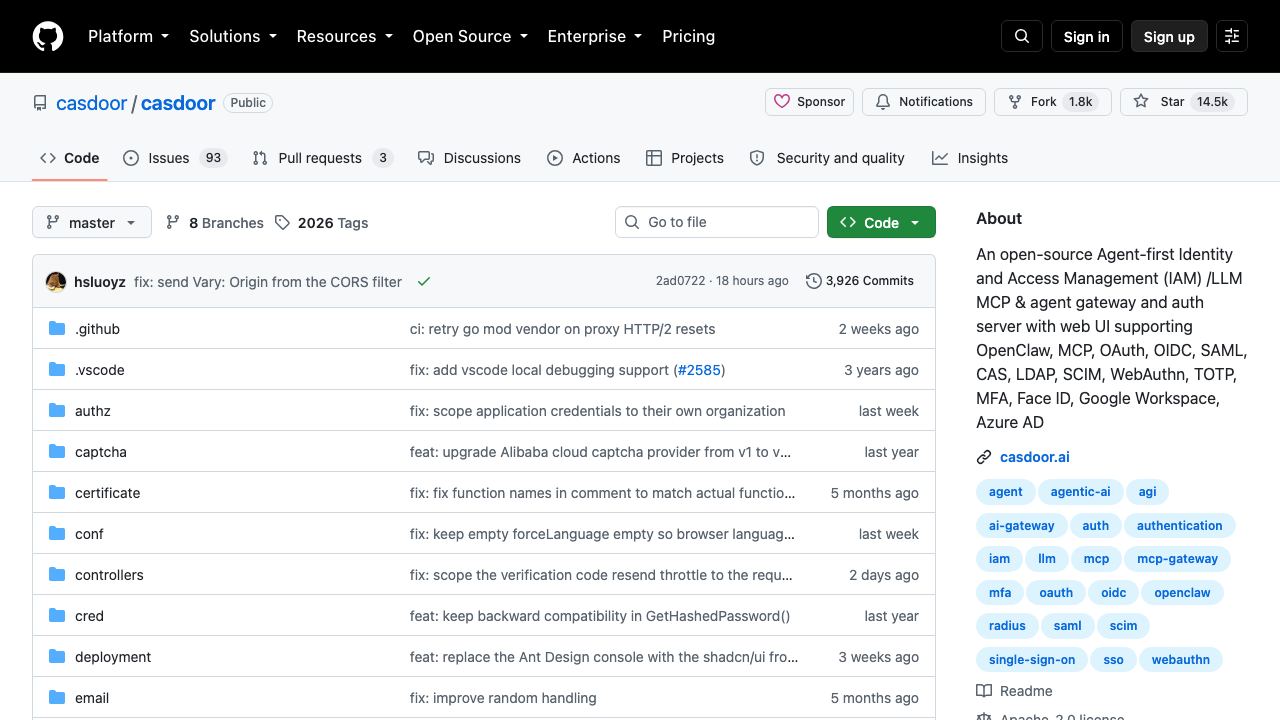The image size is (1280, 720).
Task: Open the controllers folder name
Action: pyautogui.click(x=109, y=575)
